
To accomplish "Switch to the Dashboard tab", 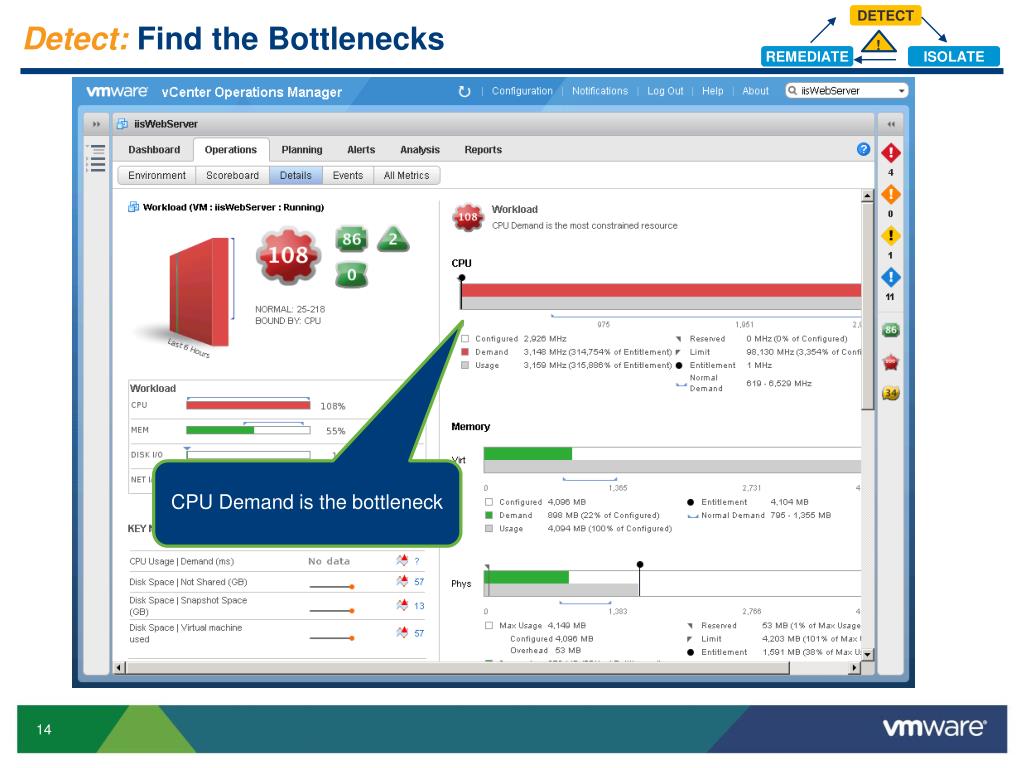I will click(x=154, y=150).
